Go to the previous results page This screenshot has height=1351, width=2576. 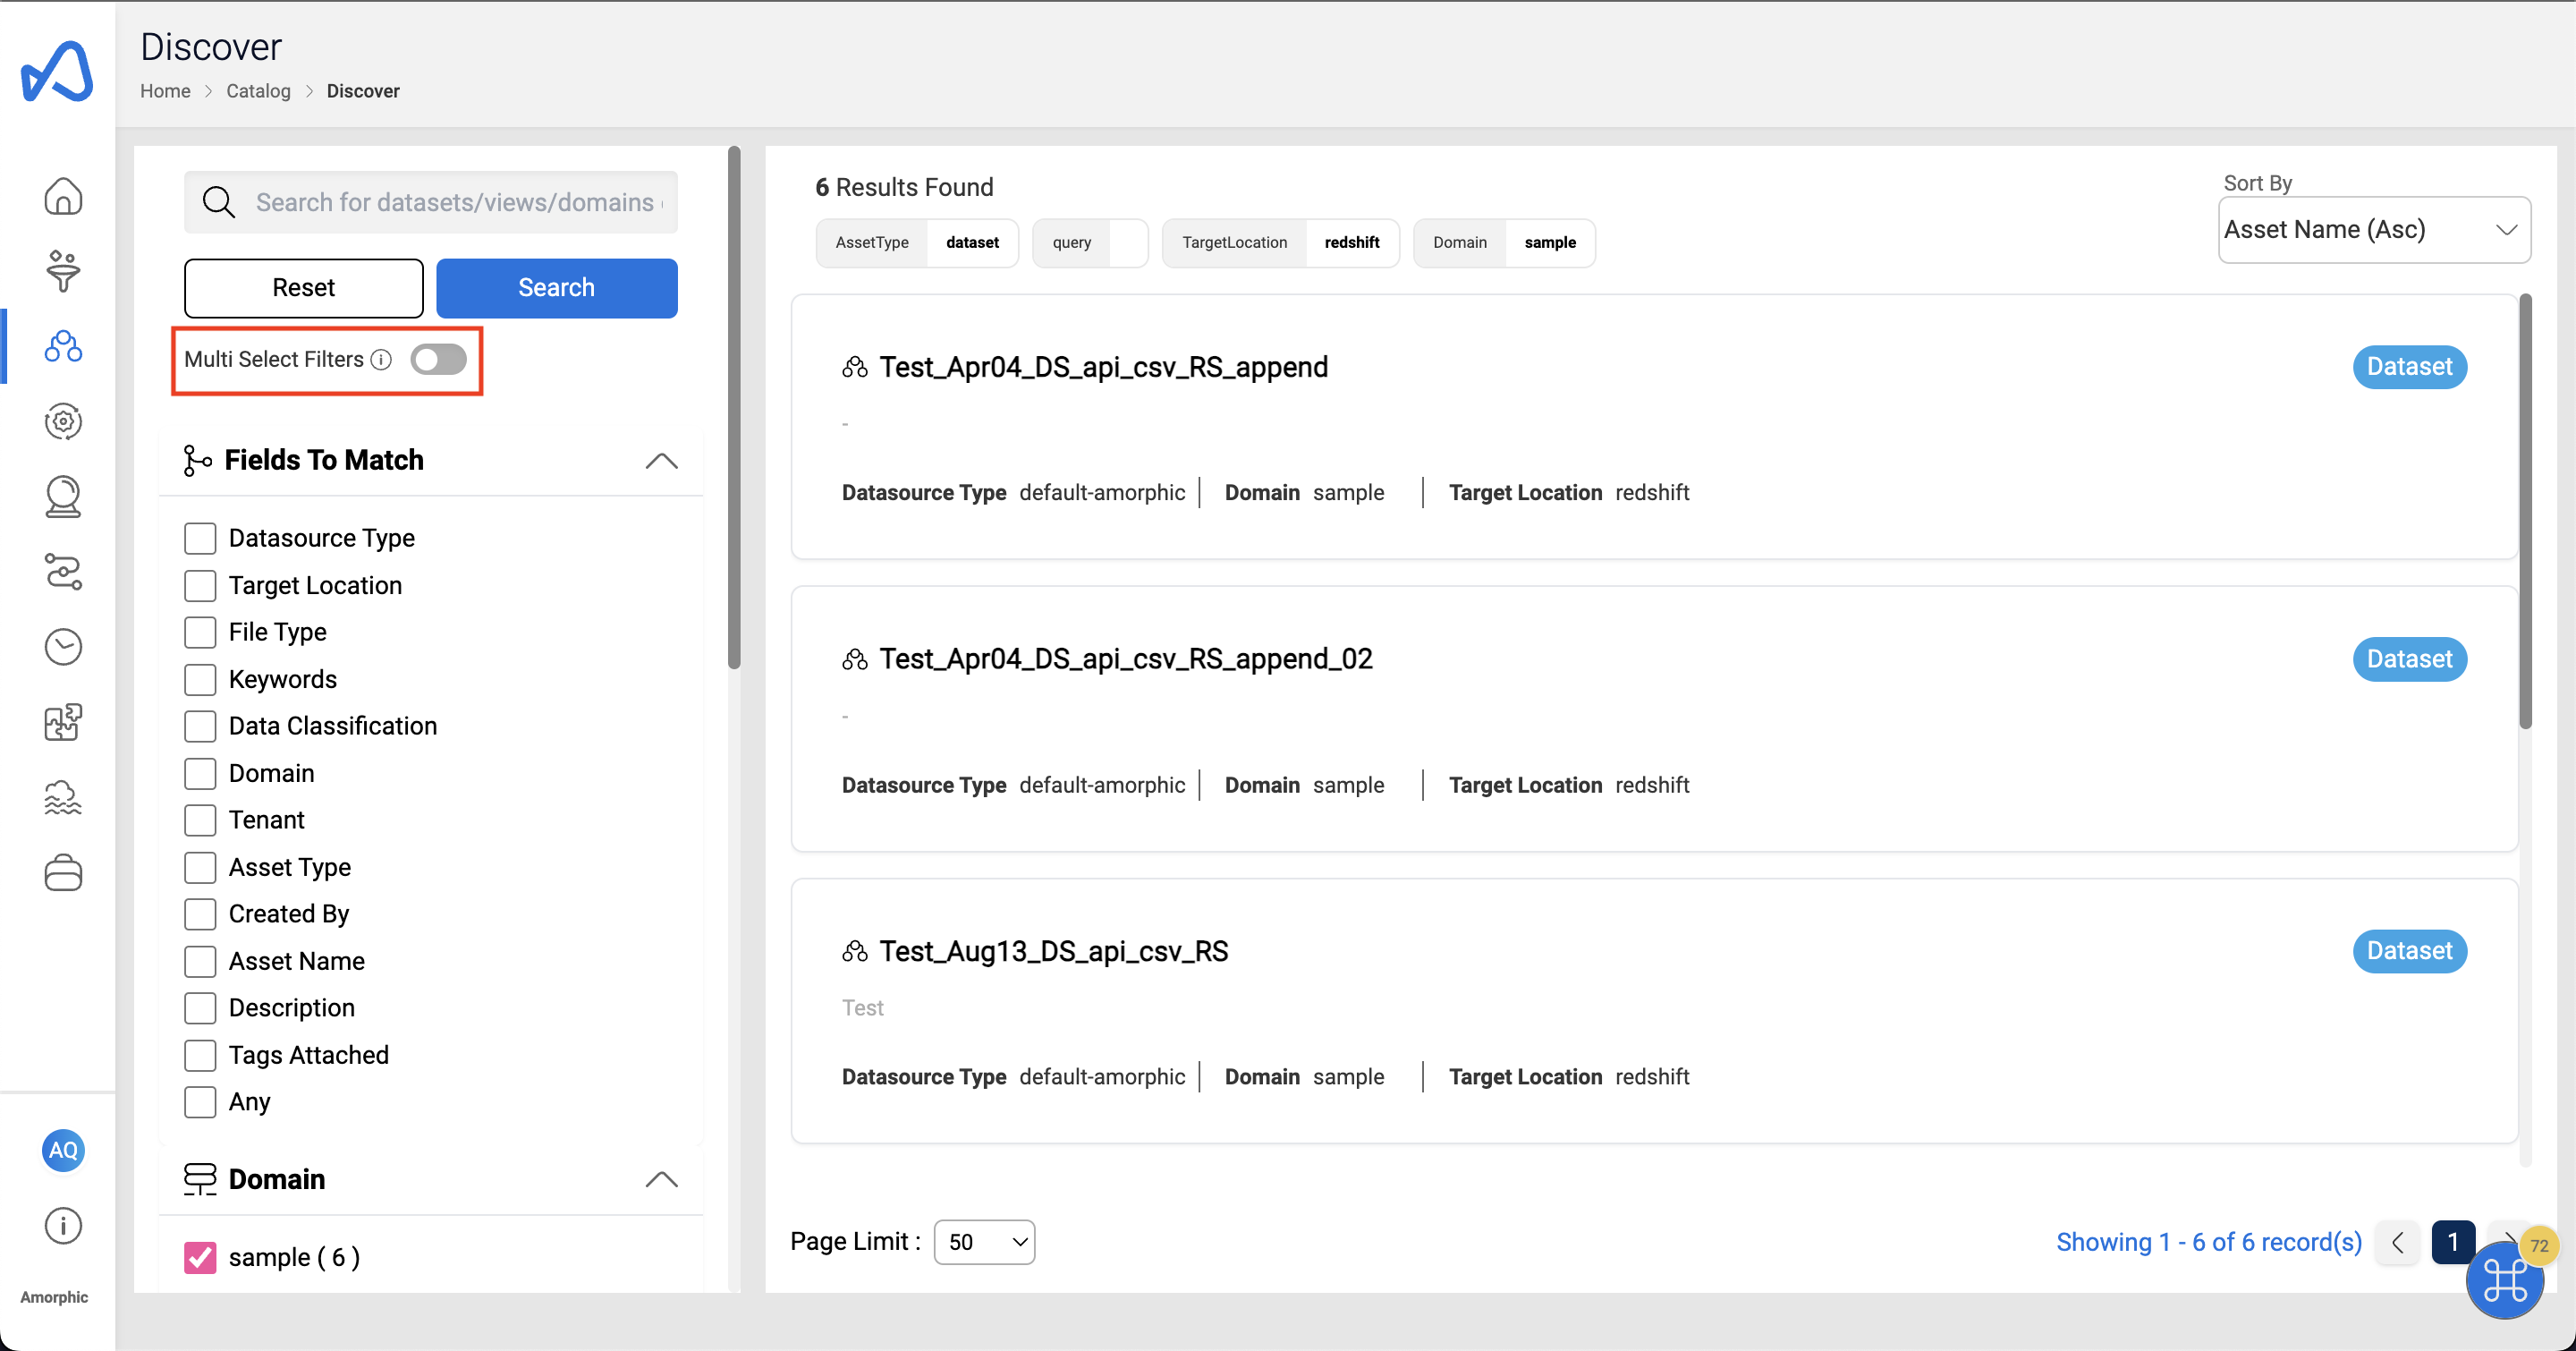click(2397, 1242)
